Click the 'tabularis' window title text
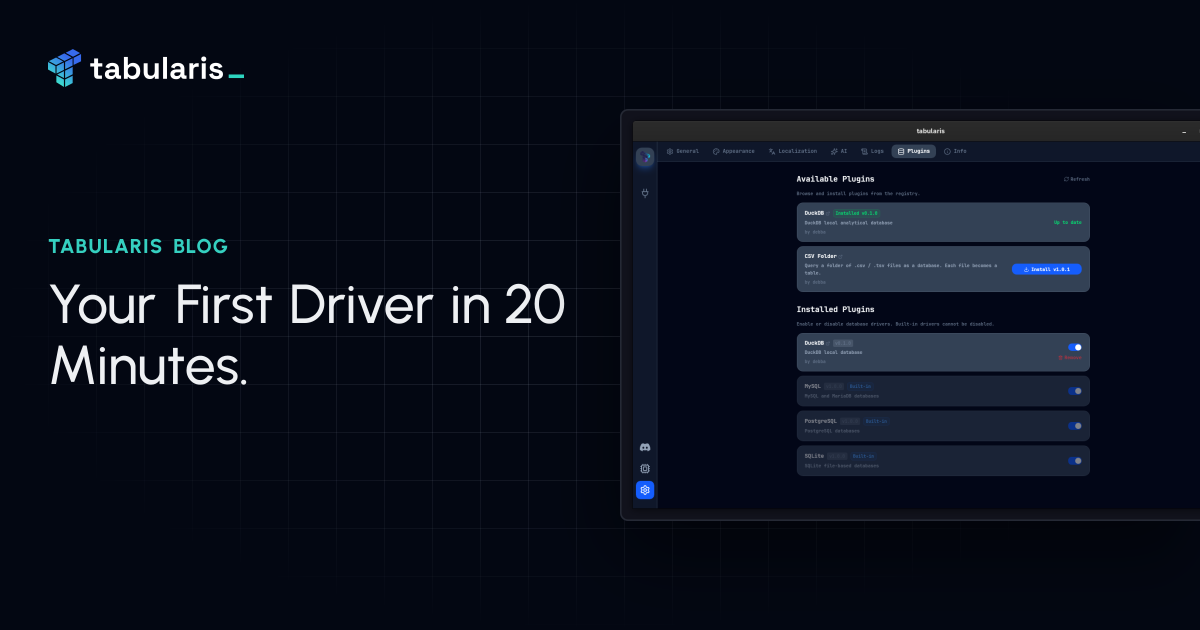Screen dimensions: 1200x630 pyautogui.click(x=930, y=131)
